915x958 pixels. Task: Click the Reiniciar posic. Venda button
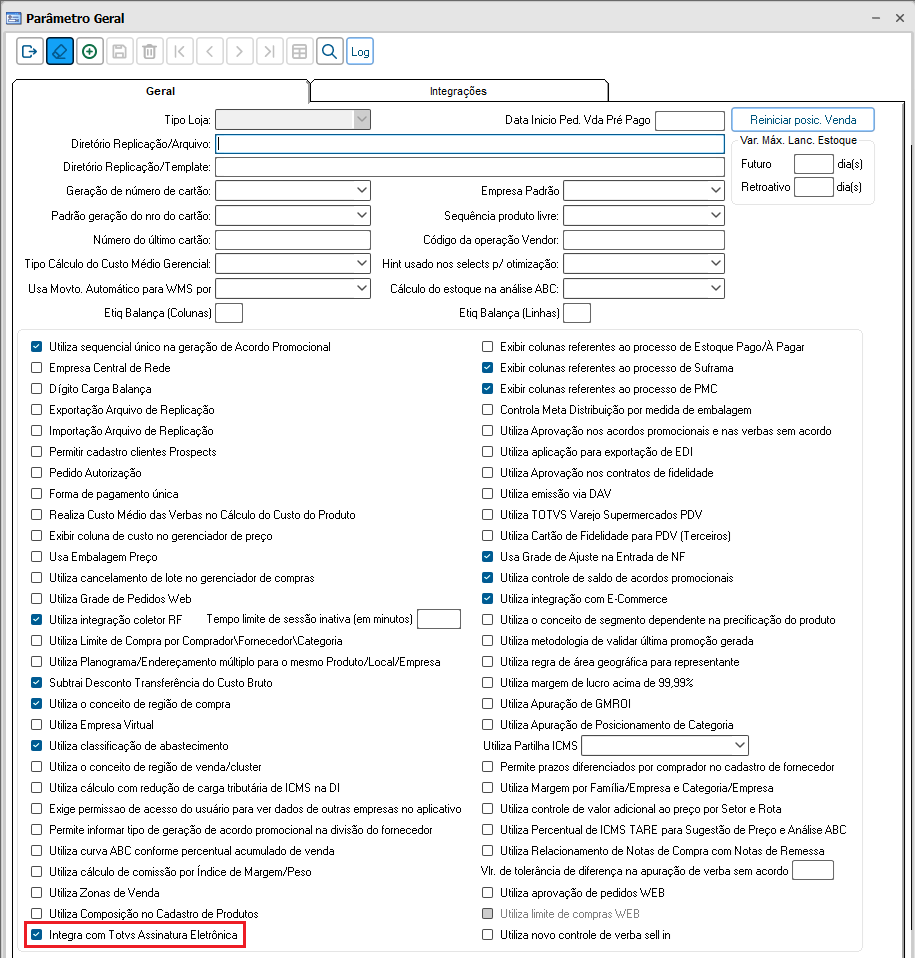(803, 120)
